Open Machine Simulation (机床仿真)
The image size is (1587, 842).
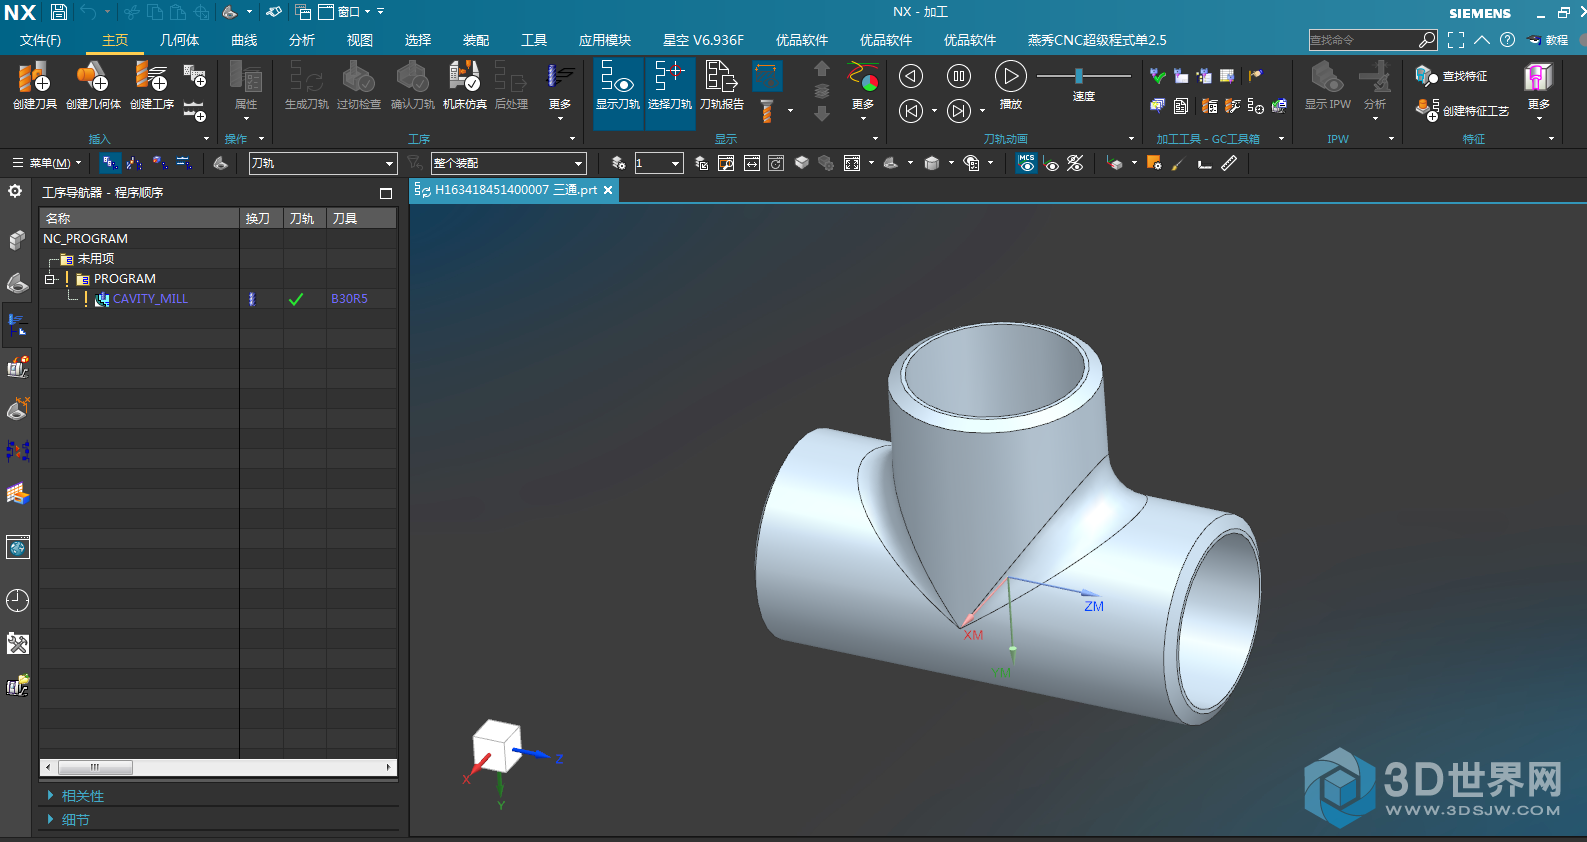tap(464, 85)
